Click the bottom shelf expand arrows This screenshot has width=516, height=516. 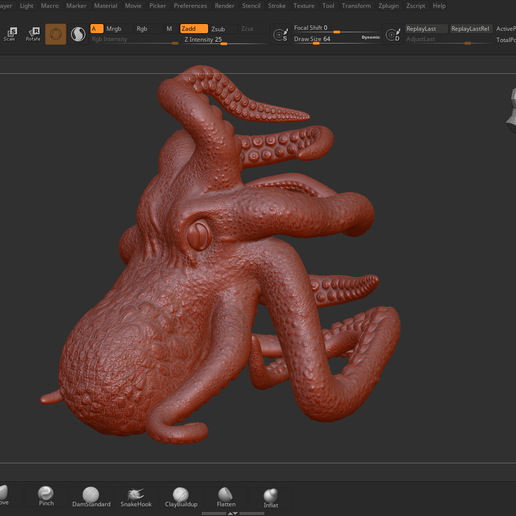(x=233, y=513)
